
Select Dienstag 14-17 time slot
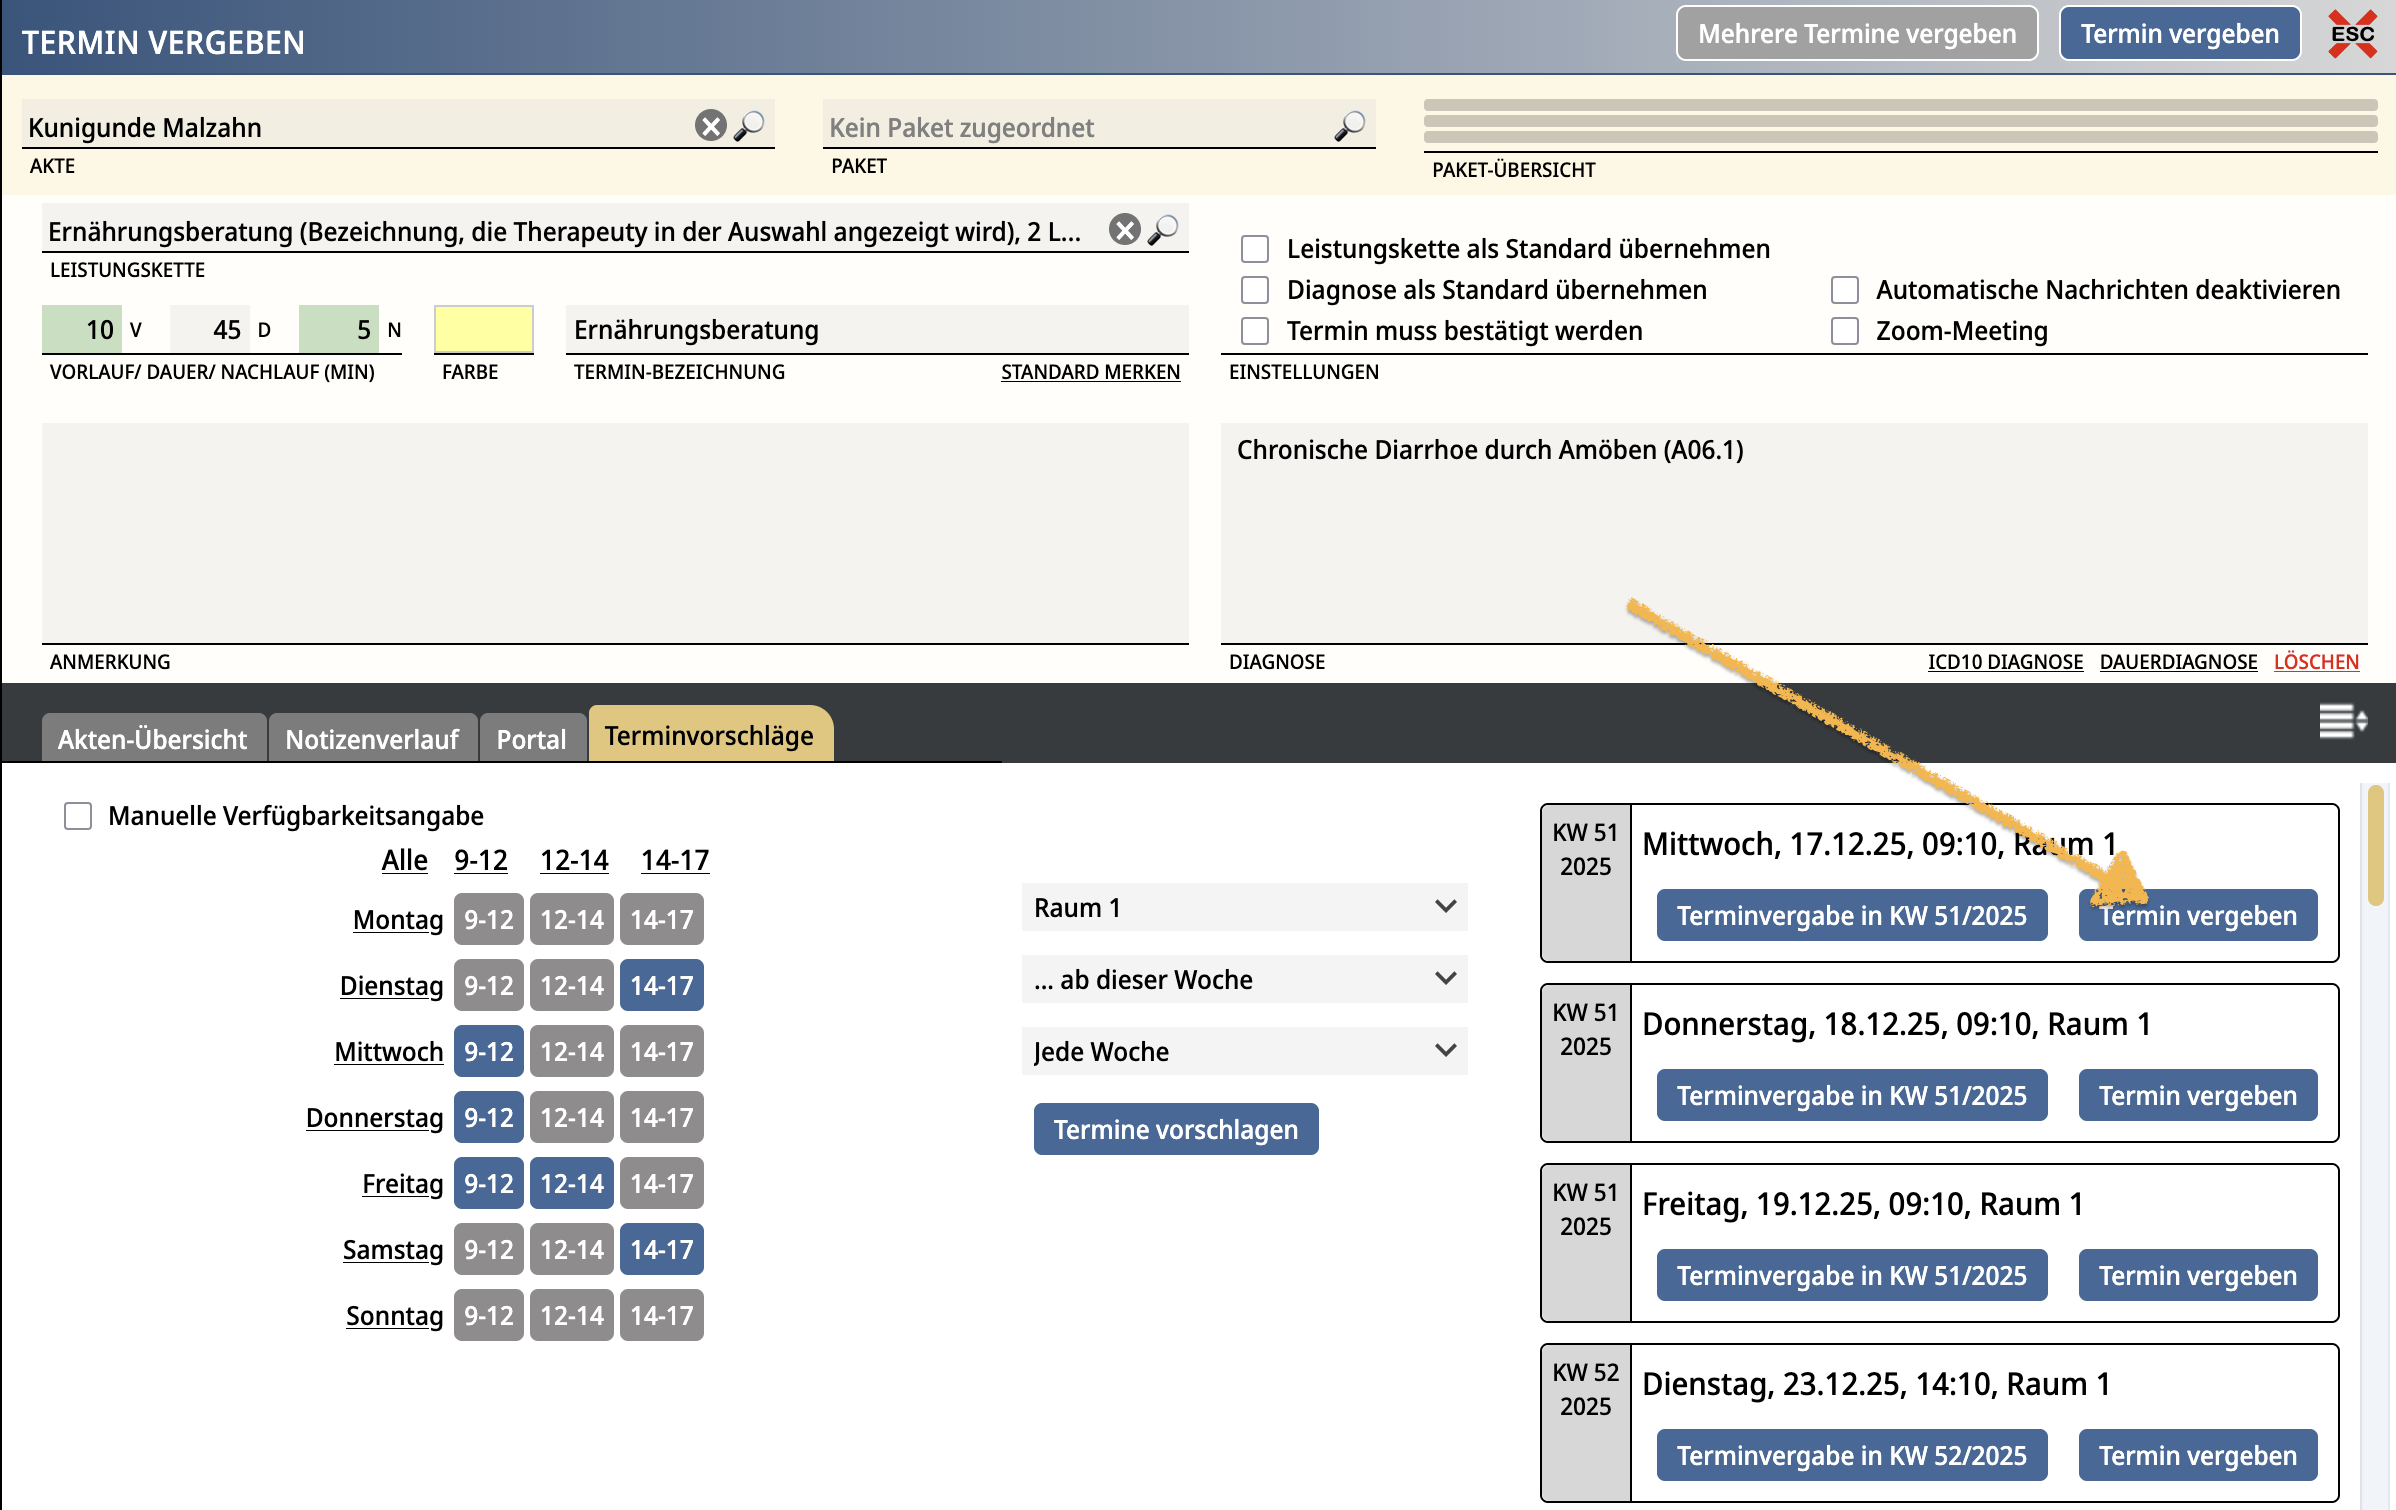(661, 985)
